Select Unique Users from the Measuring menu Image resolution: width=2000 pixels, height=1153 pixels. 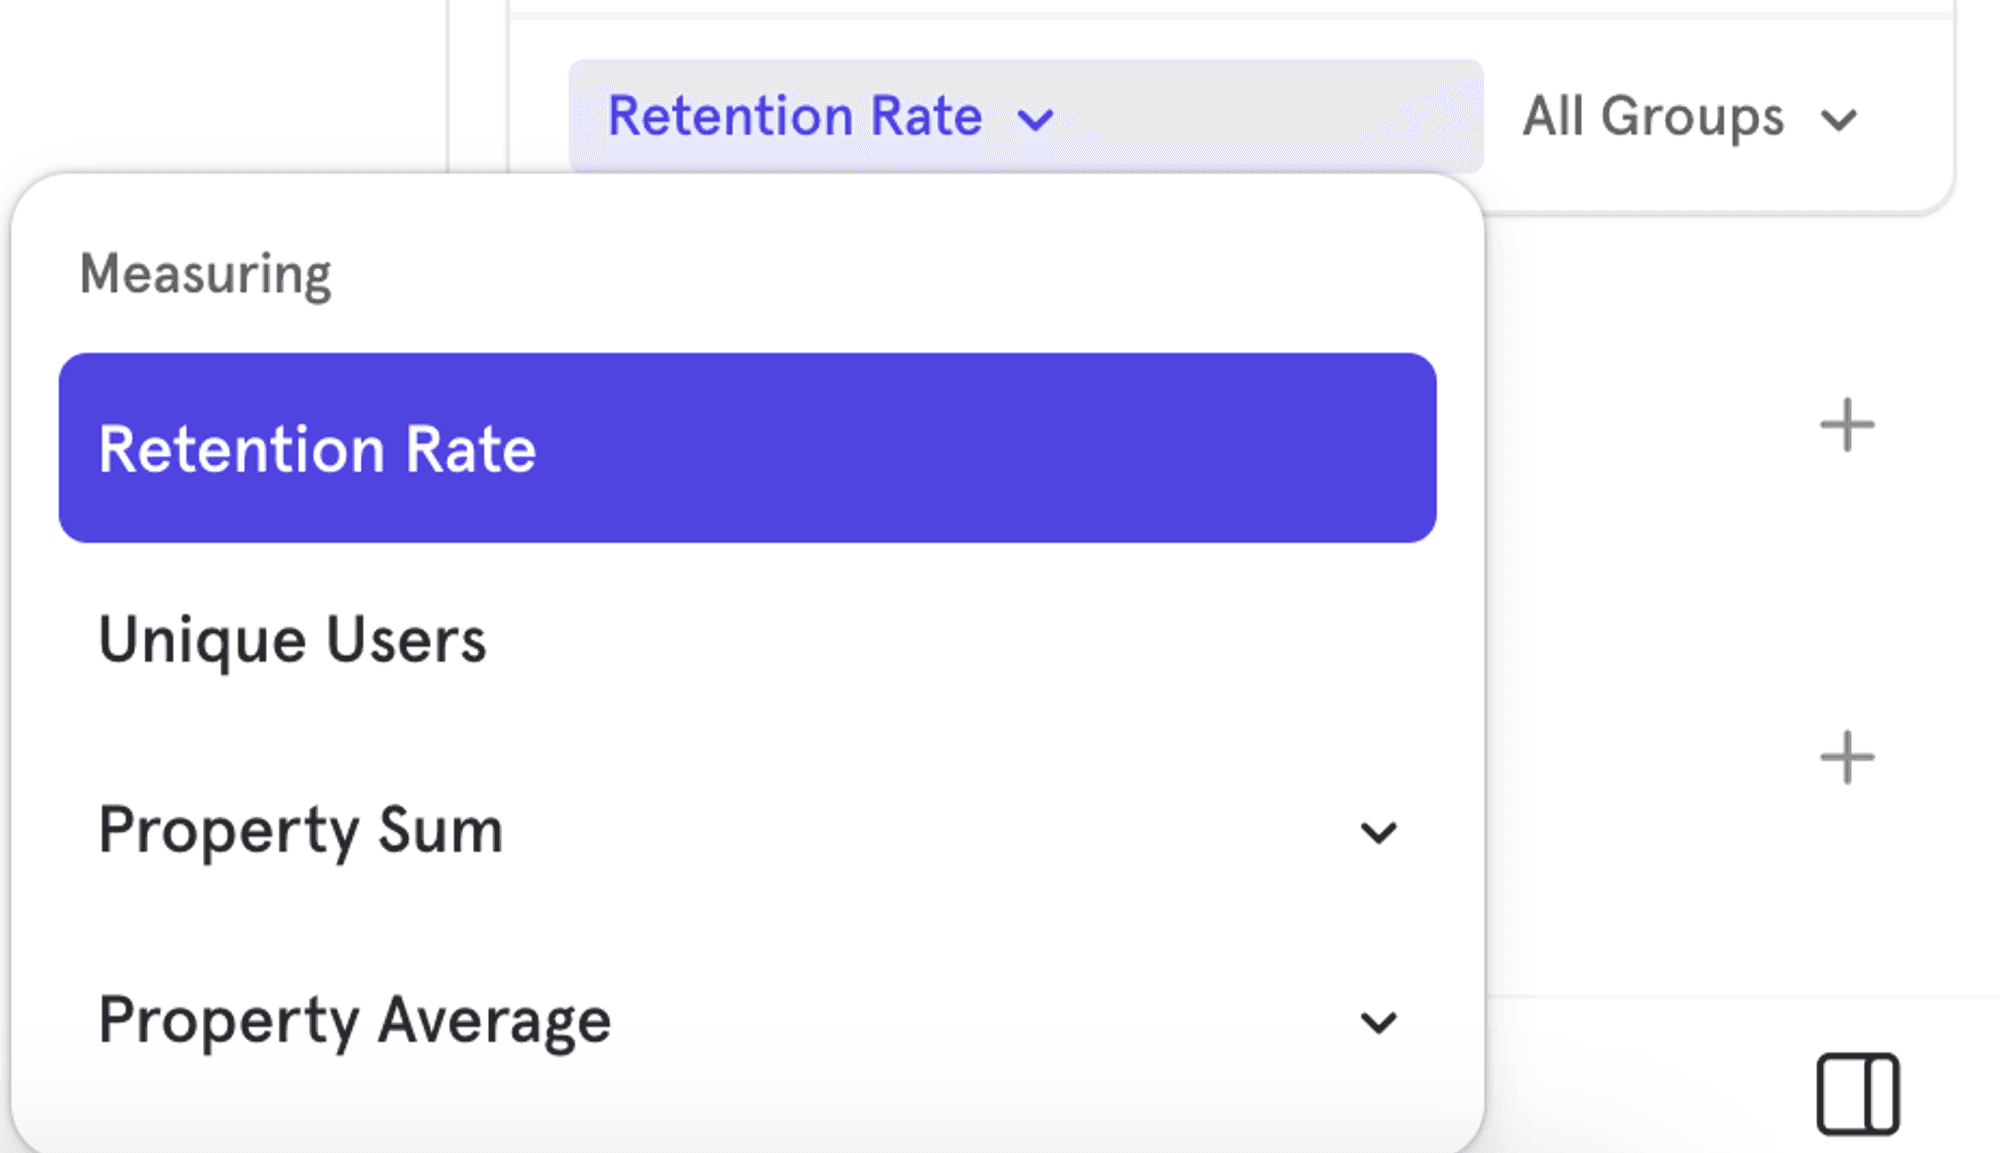292,638
